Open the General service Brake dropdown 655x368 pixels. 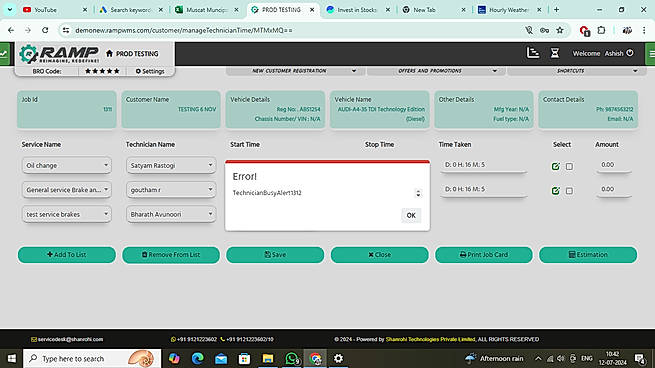[x=67, y=190]
